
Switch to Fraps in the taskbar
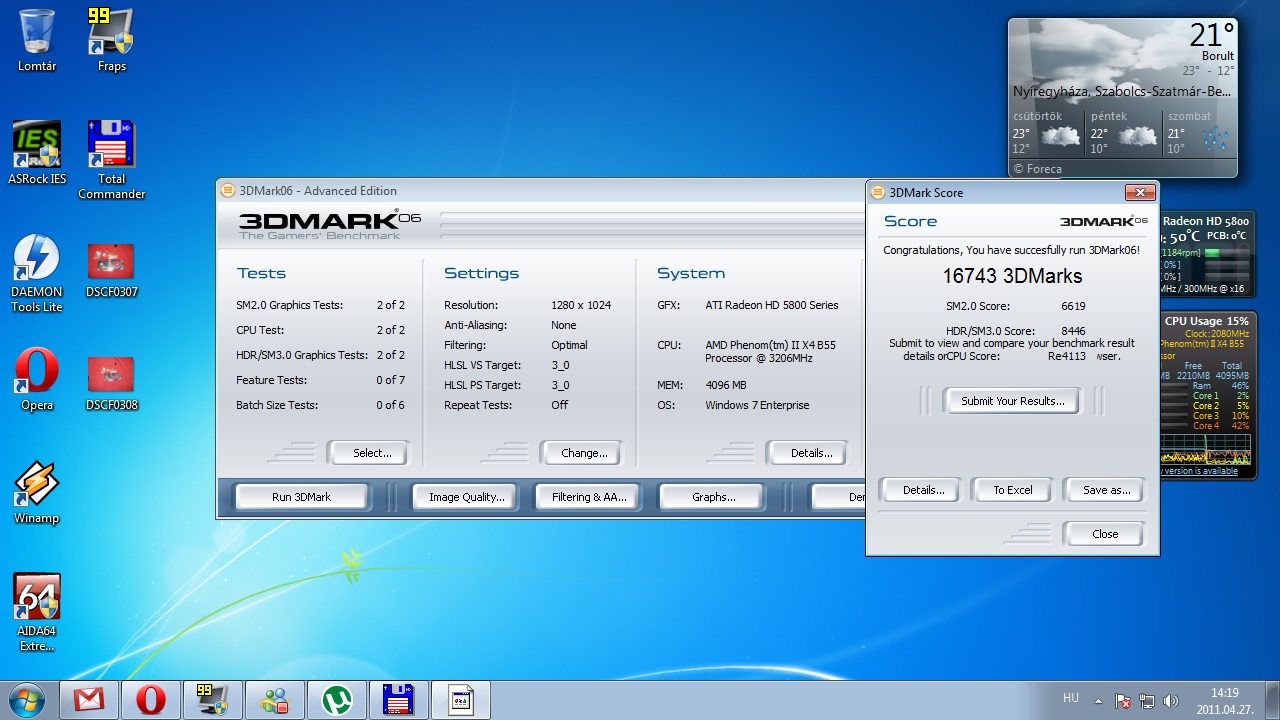[x=213, y=700]
